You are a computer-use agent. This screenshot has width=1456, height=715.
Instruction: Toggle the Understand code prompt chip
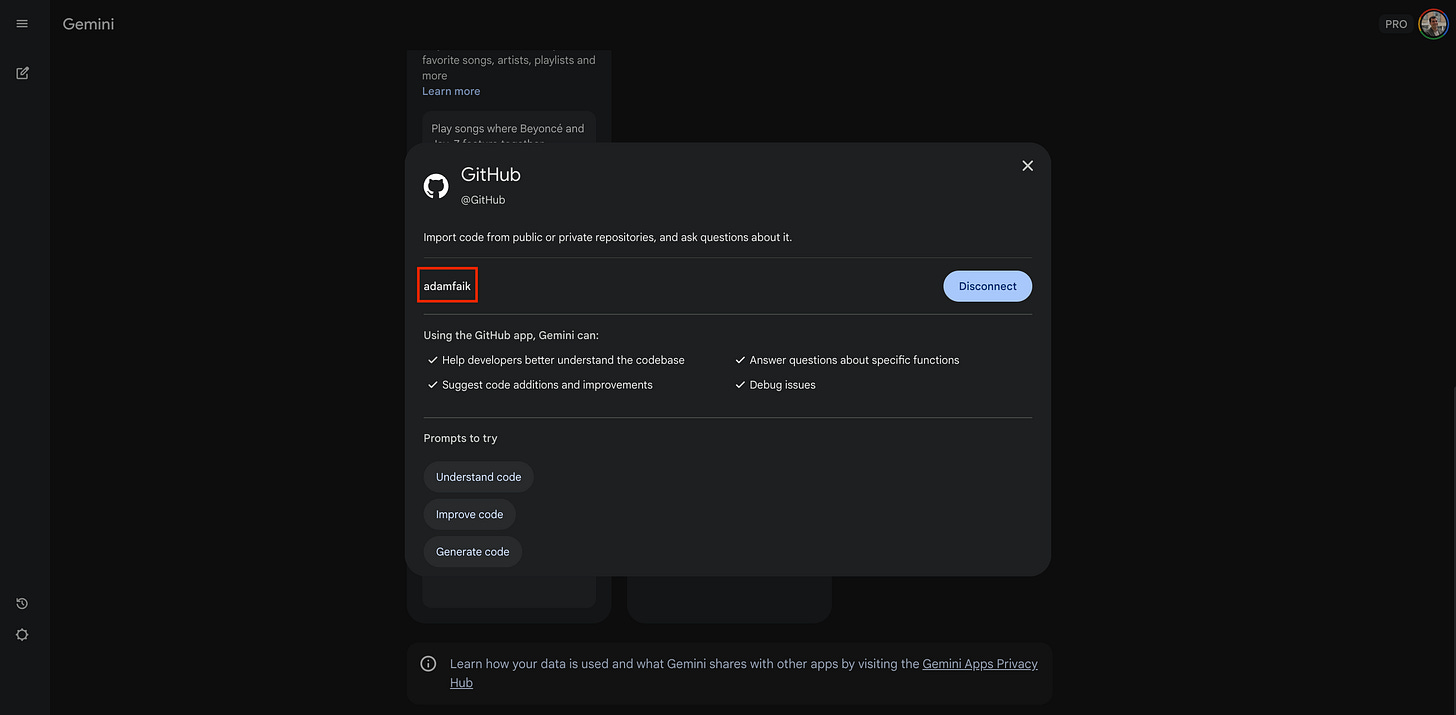pyautogui.click(x=478, y=477)
